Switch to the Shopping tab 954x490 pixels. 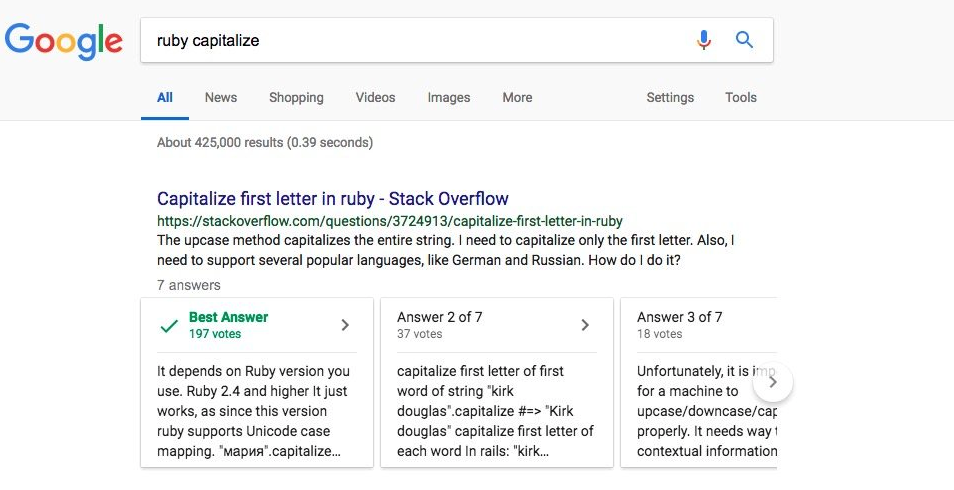click(296, 97)
